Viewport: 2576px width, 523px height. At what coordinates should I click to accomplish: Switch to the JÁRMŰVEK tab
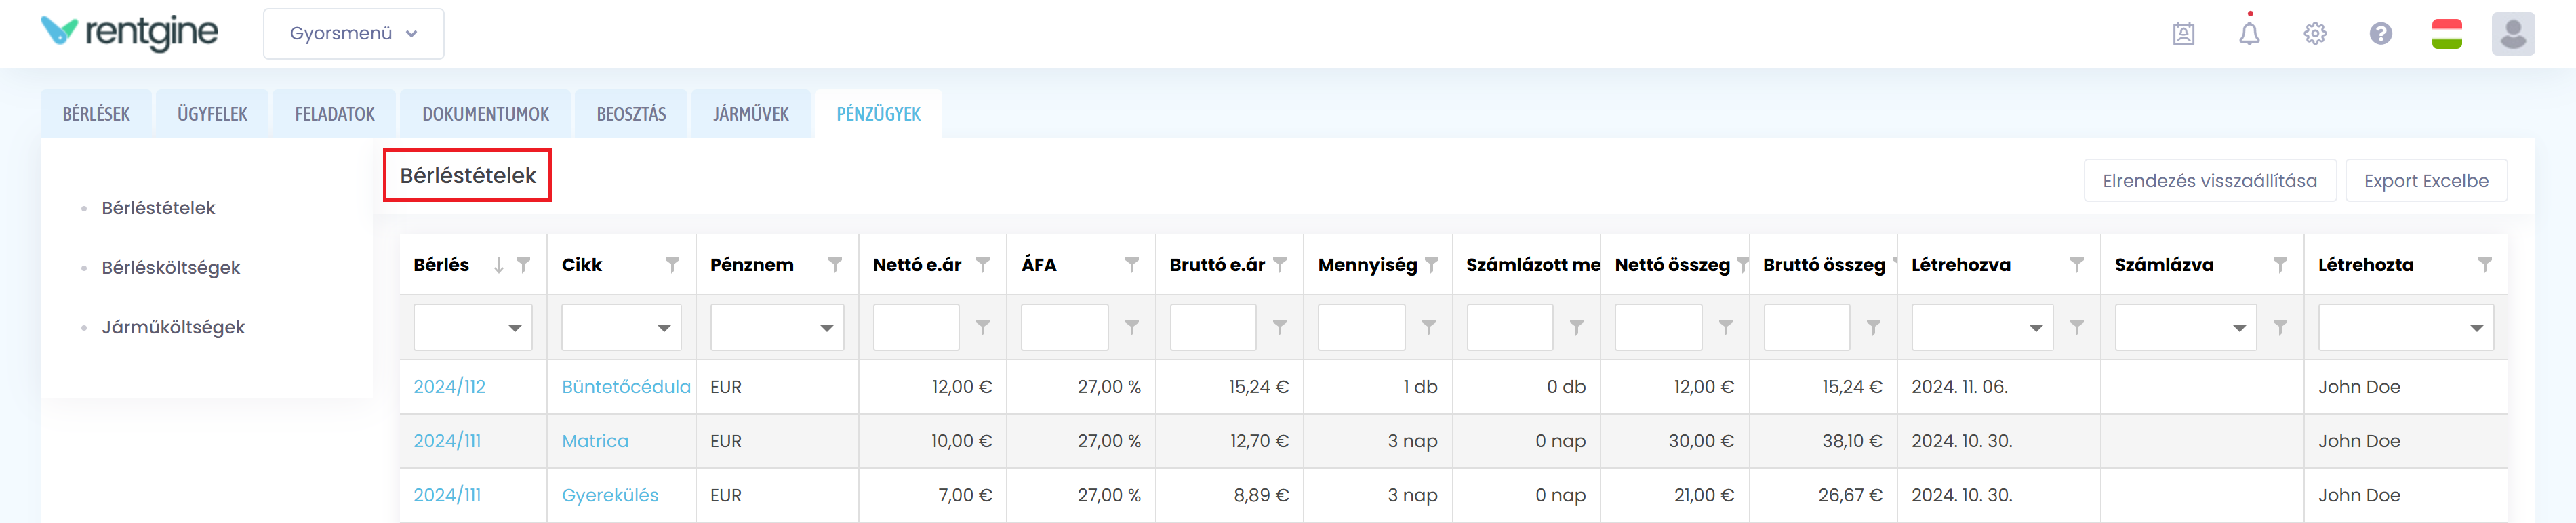750,114
